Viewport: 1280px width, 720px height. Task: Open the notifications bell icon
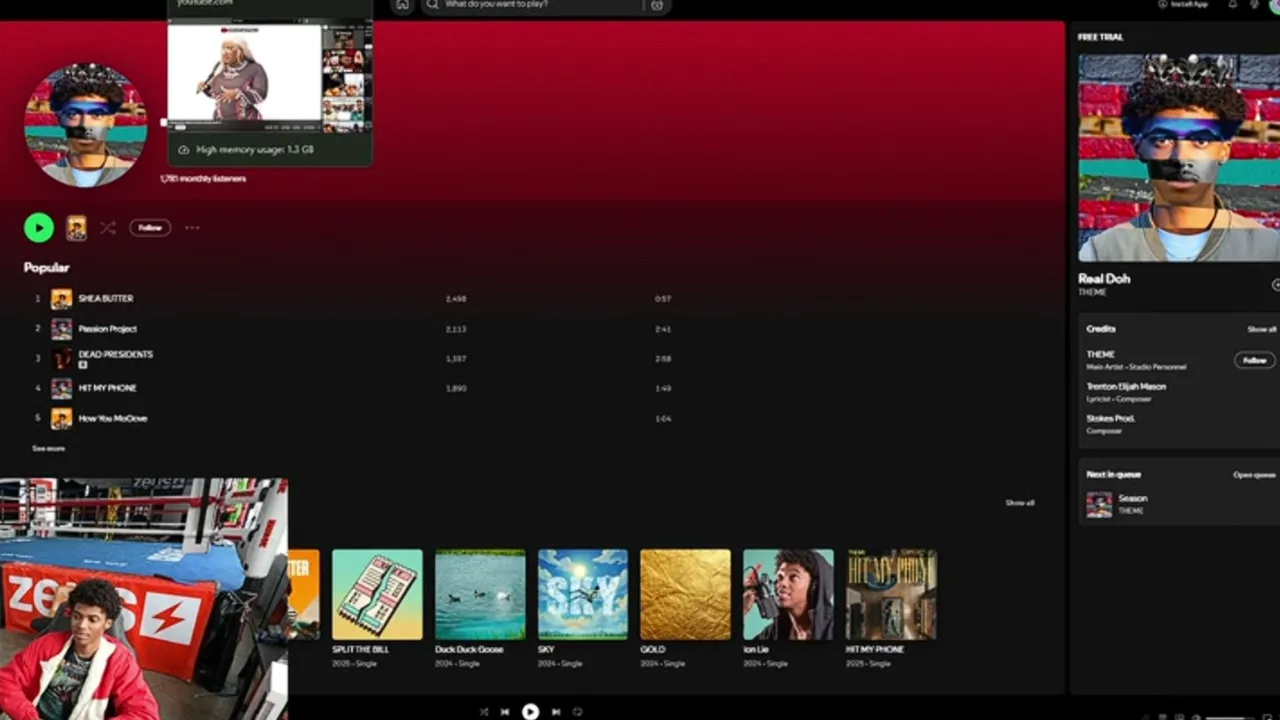(1232, 4)
